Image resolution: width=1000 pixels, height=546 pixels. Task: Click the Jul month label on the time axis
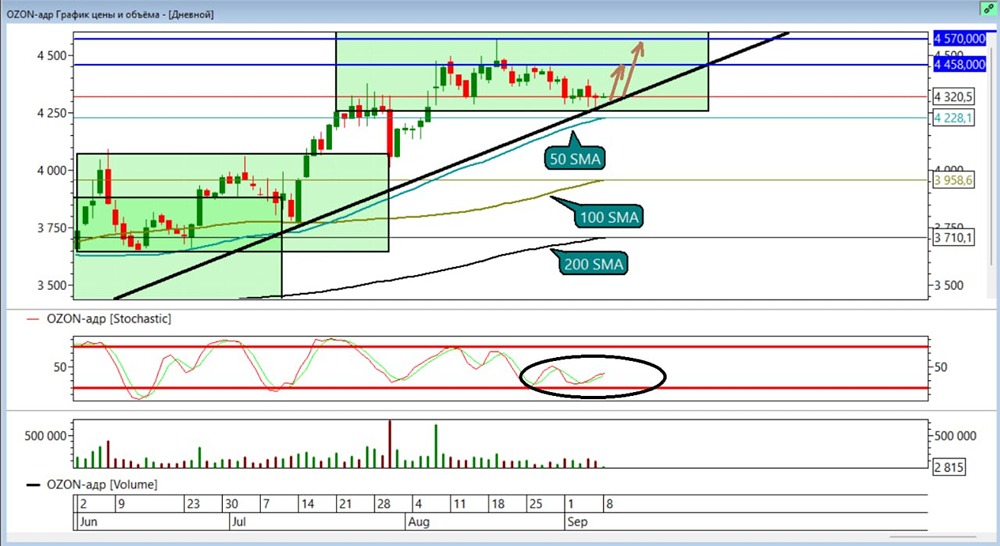tap(239, 522)
